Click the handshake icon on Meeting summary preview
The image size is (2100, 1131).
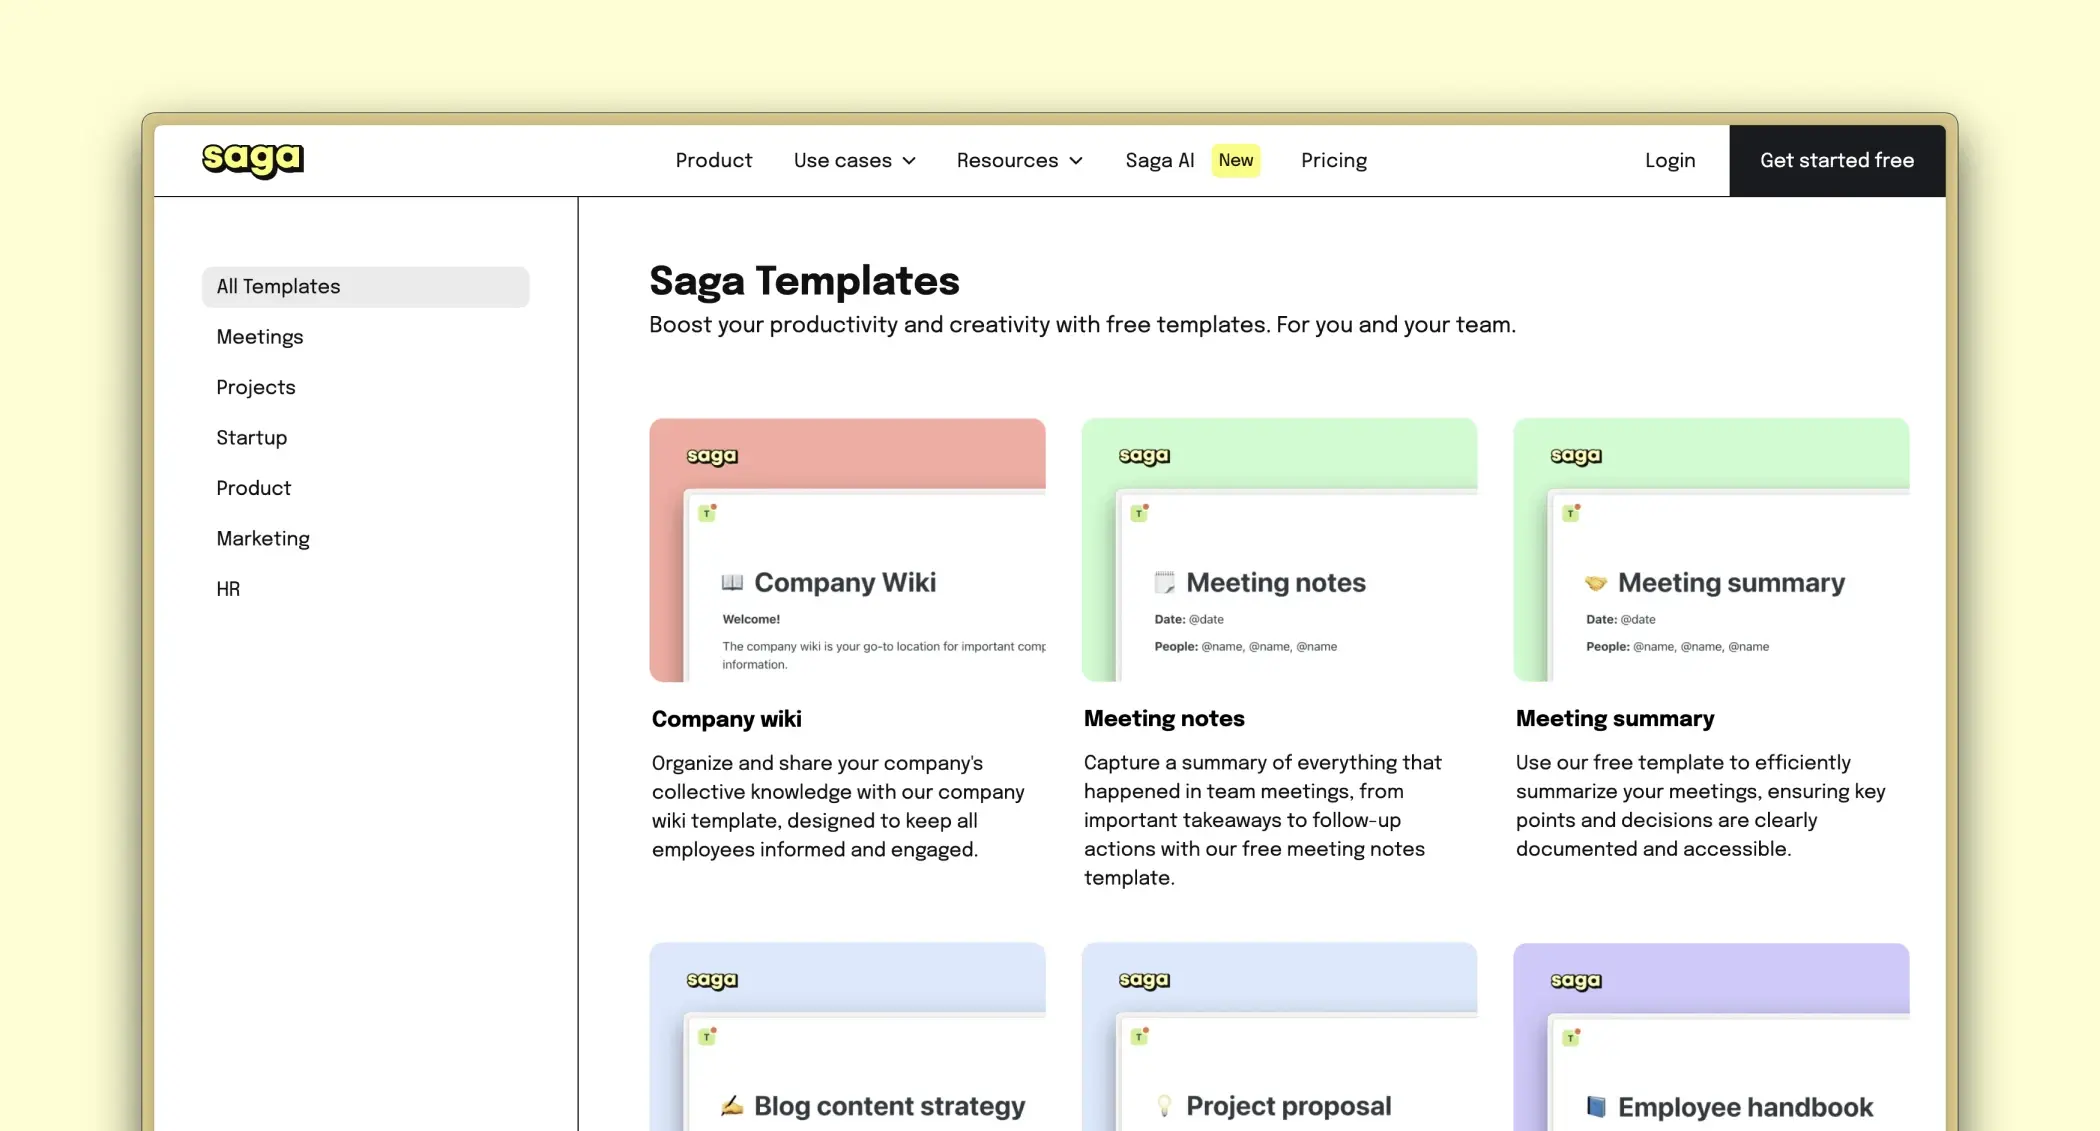1595,582
